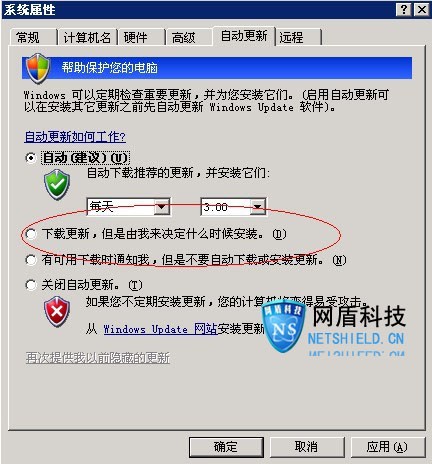Click the Windows security shield icon in header
The image size is (432, 464).
tap(38, 68)
